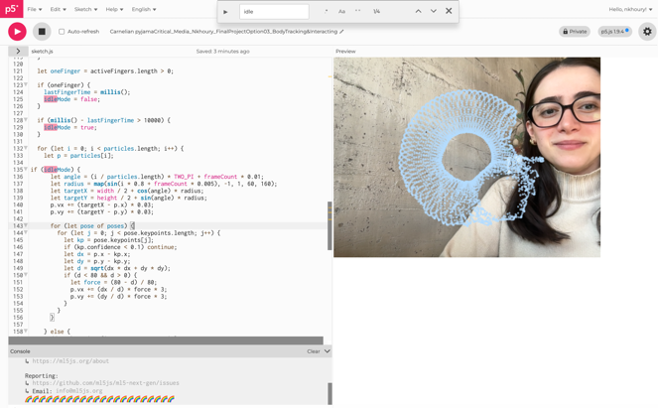
Task: Toggle replace field in find bar
Action: point(225,12)
